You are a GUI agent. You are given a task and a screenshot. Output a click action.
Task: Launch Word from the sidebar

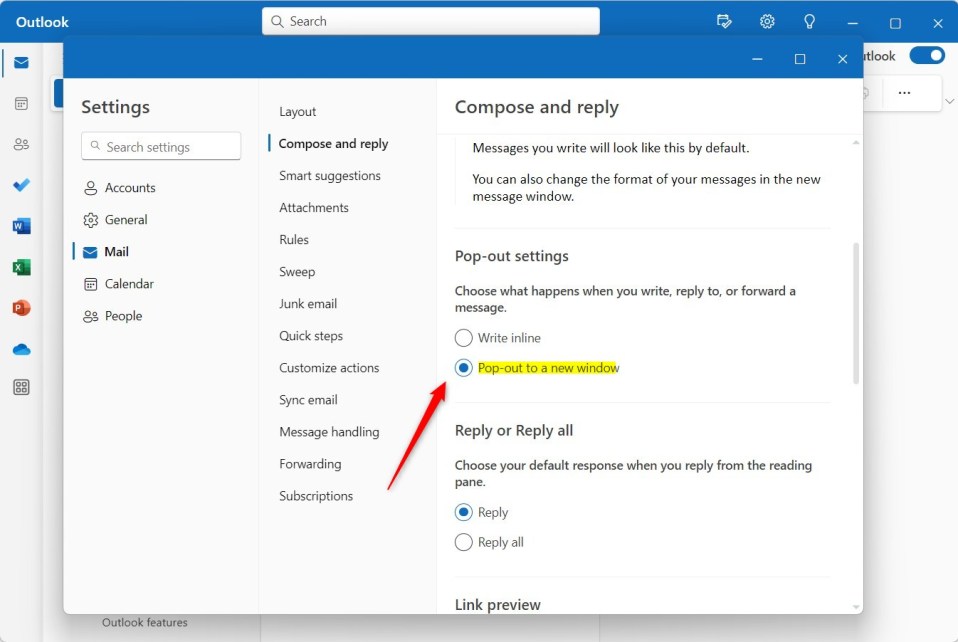click(x=21, y=225)
